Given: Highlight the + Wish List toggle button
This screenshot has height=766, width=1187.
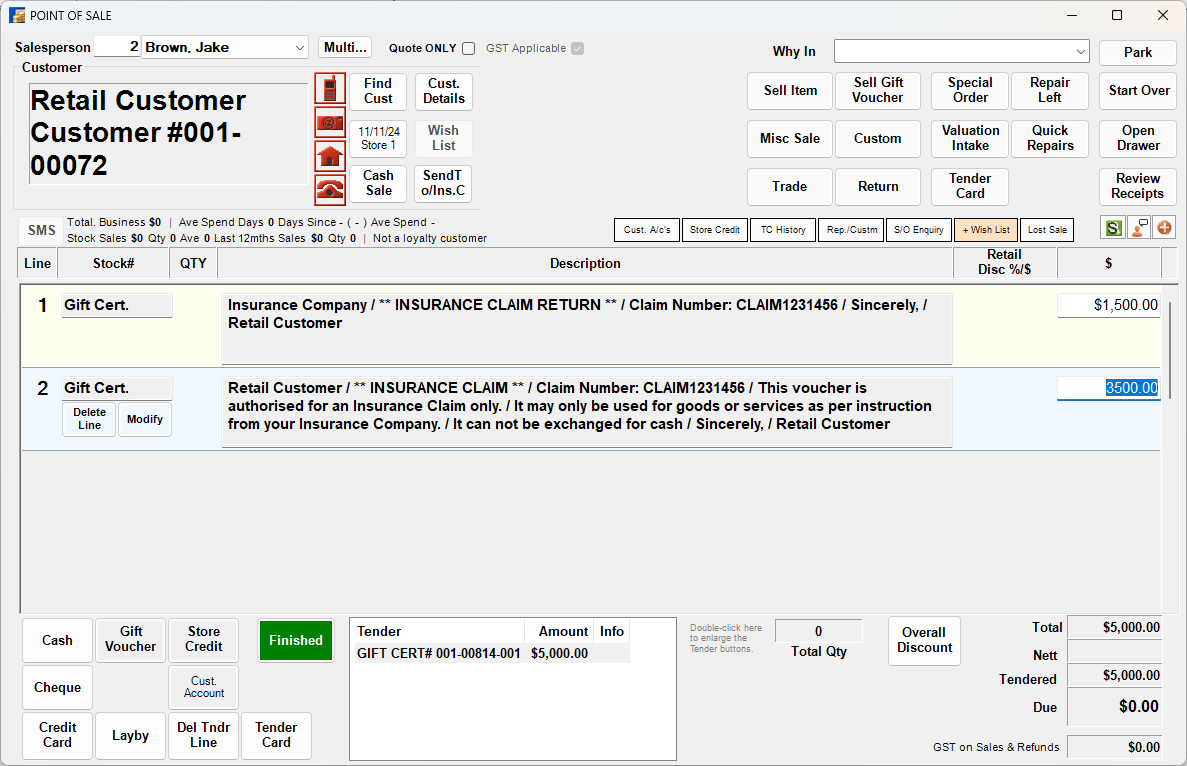Looking at the screenshot, I should 985,229.
